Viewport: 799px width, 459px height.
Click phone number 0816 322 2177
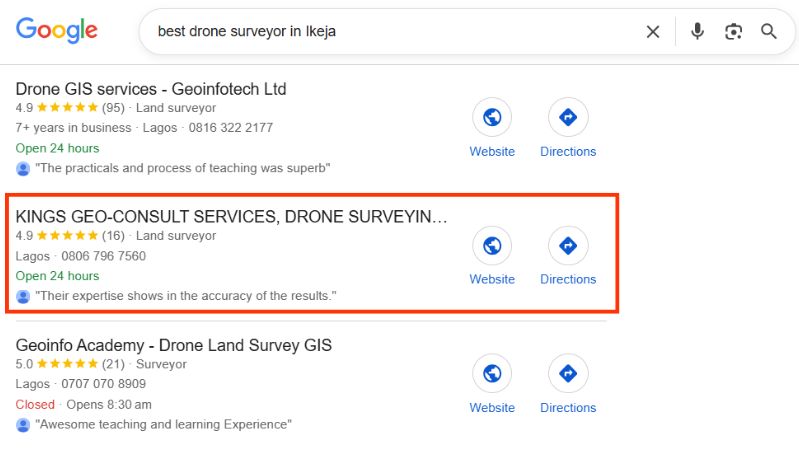tap(231, 128)
